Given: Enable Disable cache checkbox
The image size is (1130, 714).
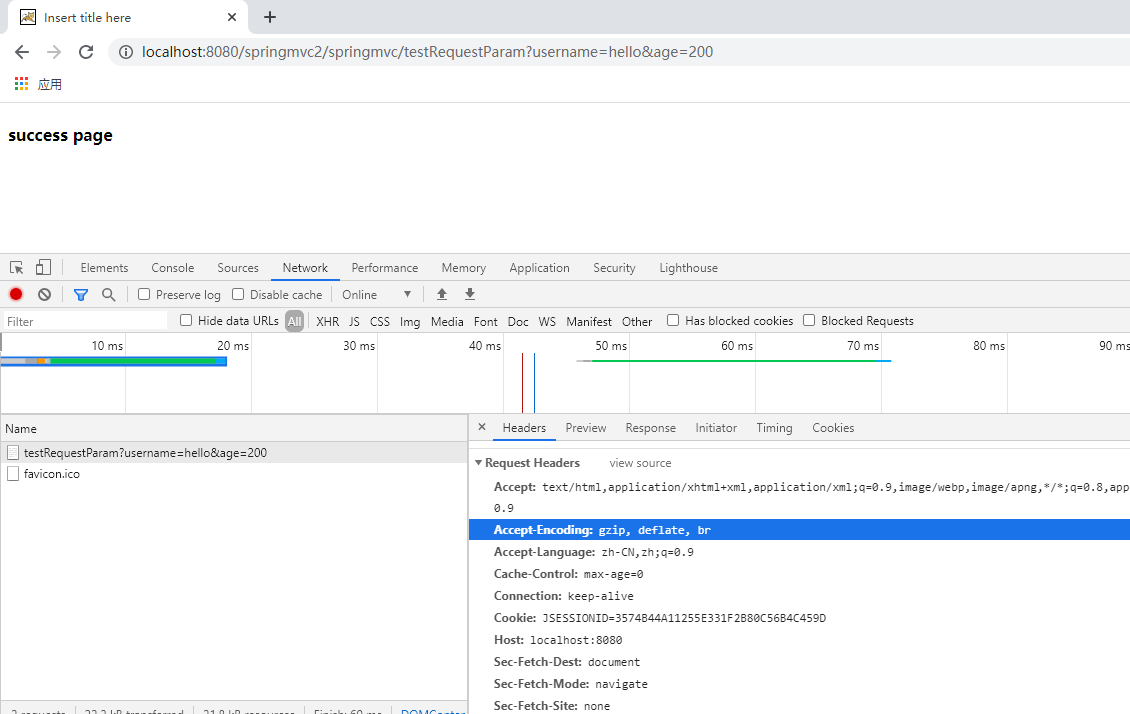Looking at the screenshot, I should pos(238,294).
